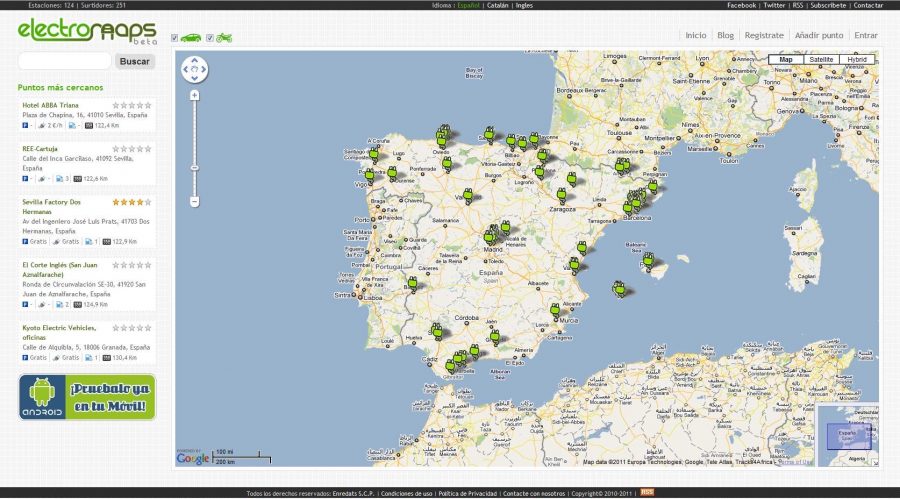Click the charging marker near Santiago de Compostela
The image size is (900, 499).
click(x=374, y=154)
